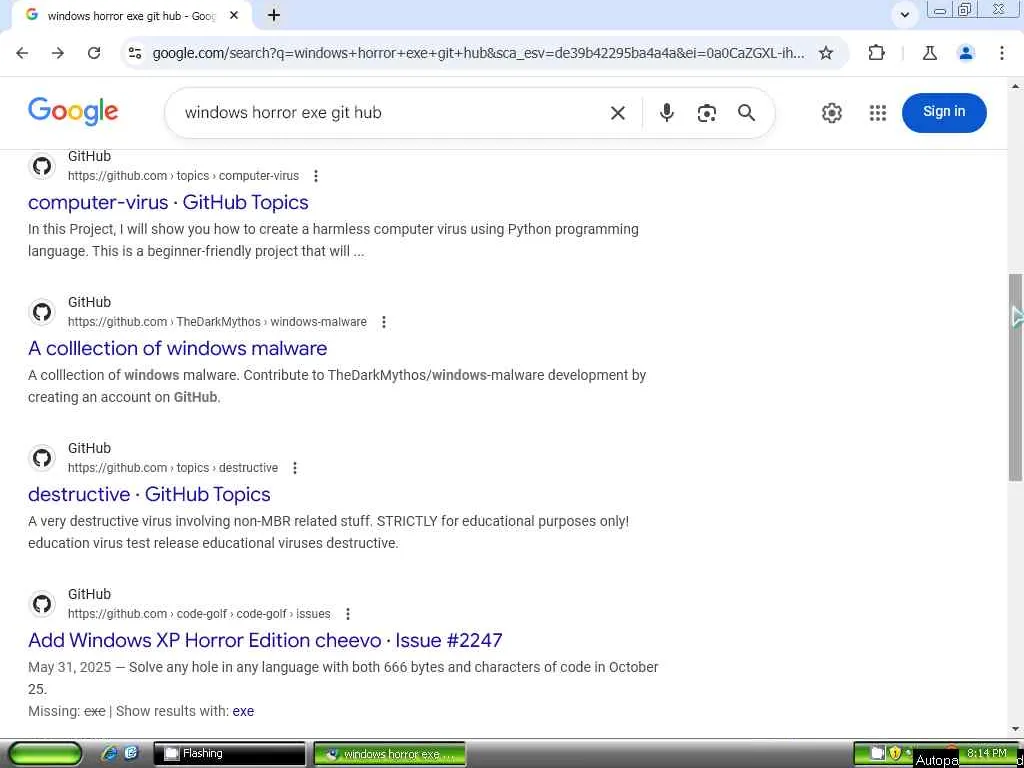Click the taskbar clock showing 8:14 PM
Viewport: 1024px width, 768px height.
tap(987, 754)
